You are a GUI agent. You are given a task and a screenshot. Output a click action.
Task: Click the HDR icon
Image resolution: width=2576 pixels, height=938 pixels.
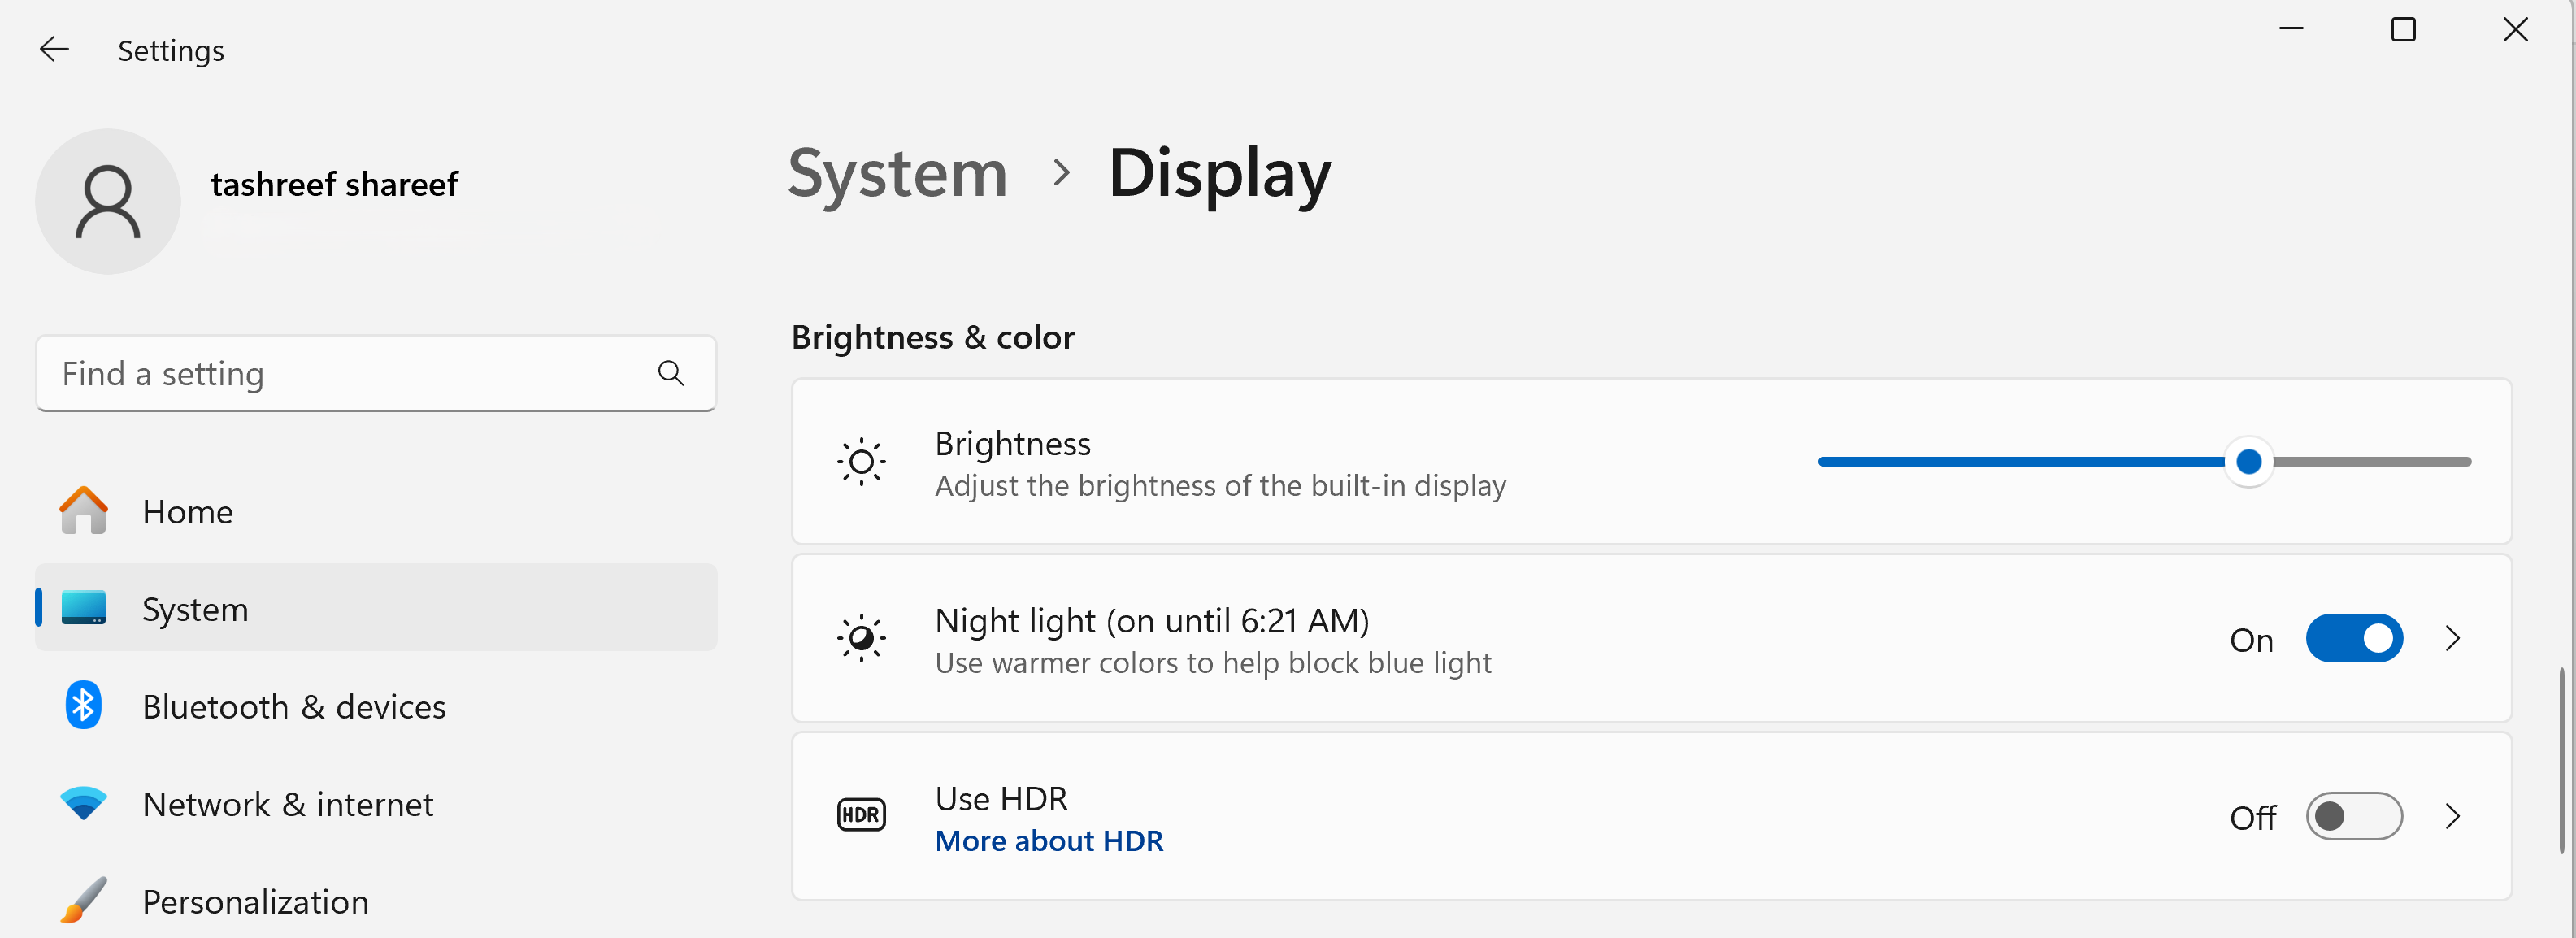(861, 816)
